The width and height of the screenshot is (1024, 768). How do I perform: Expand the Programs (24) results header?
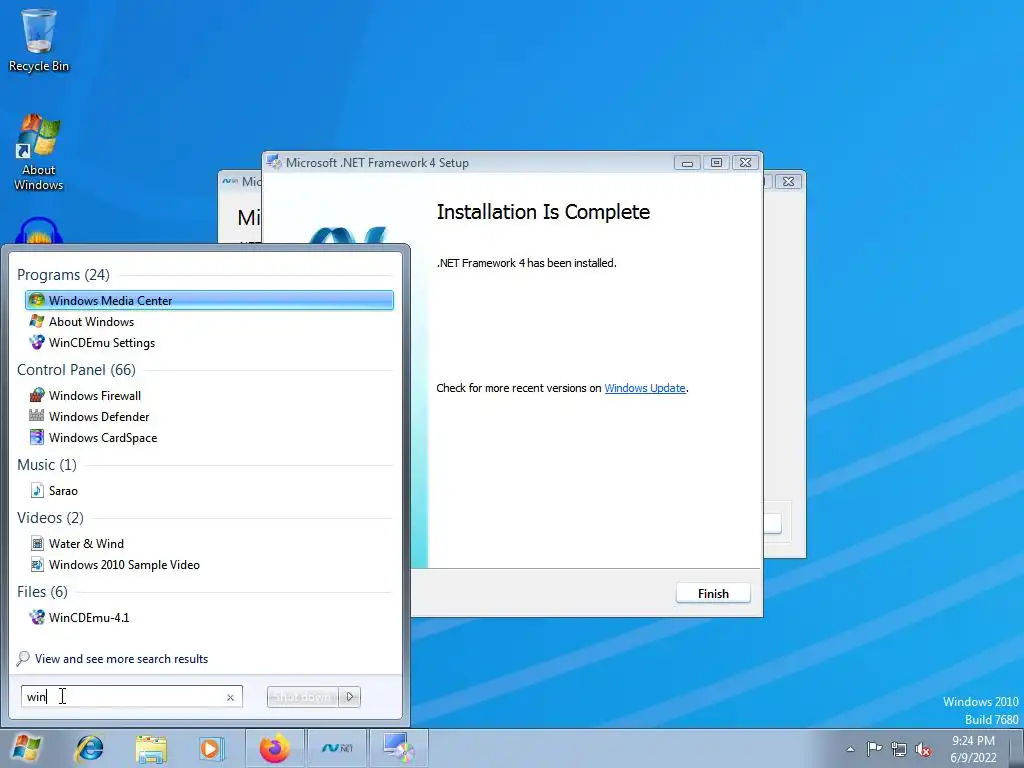[63, 275]
